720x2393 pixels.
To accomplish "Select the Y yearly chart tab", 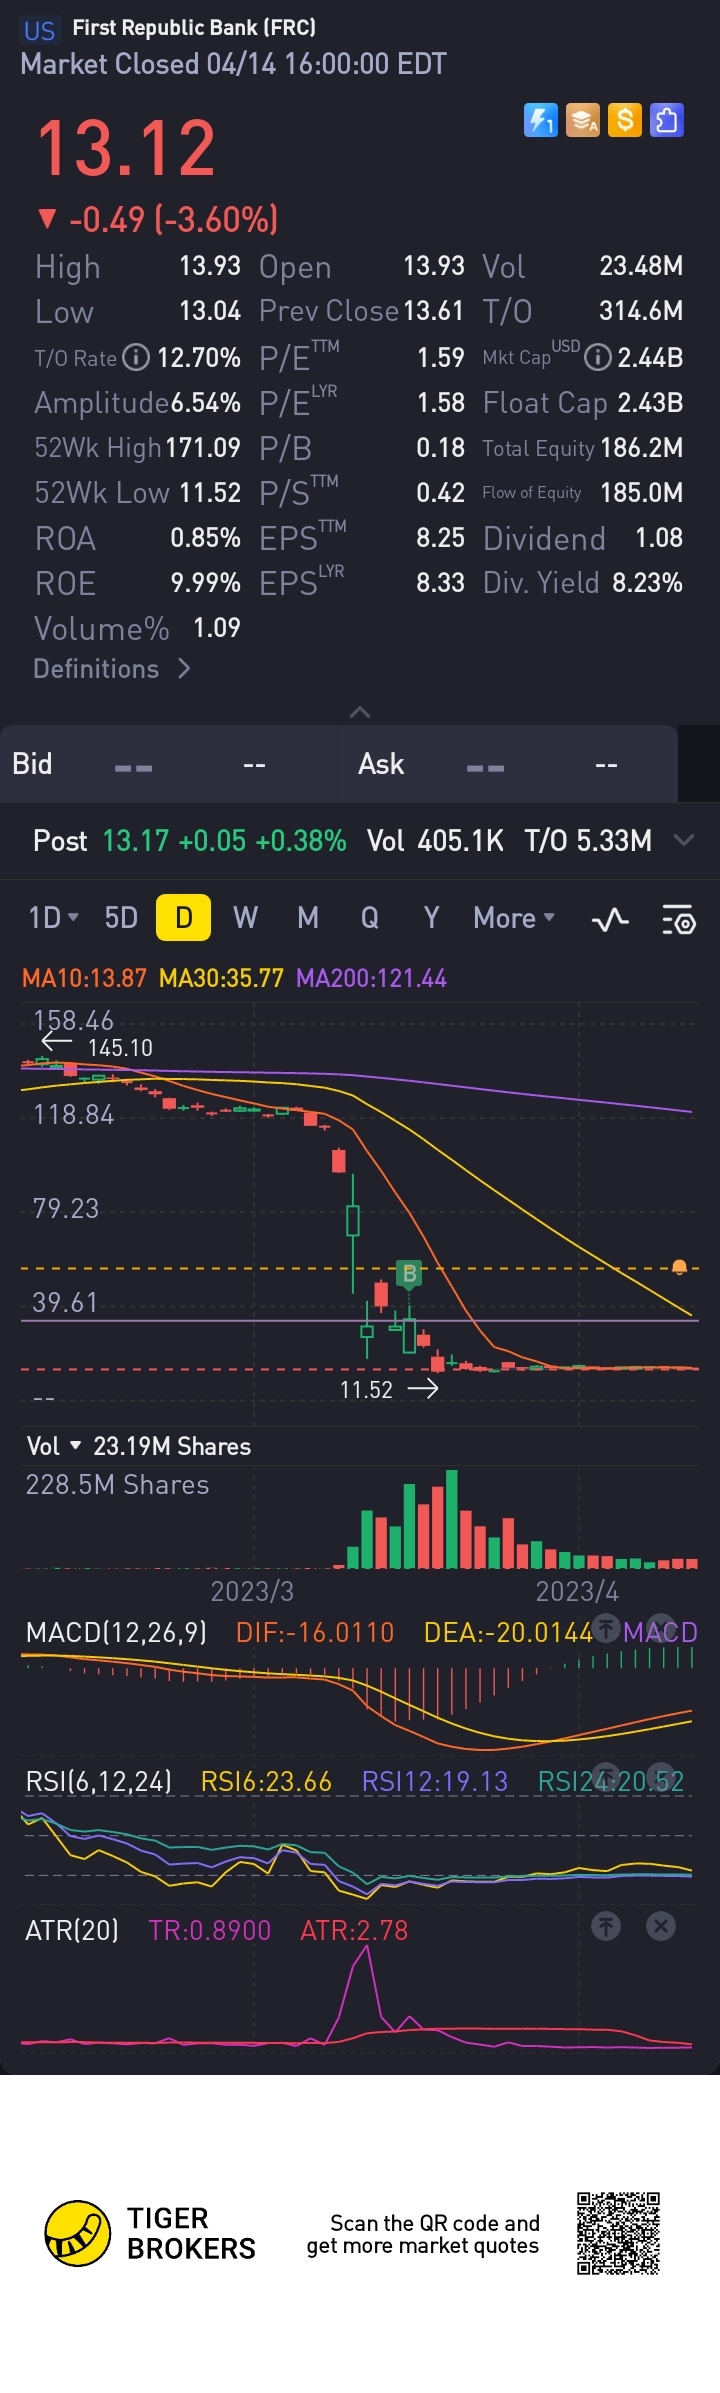I will [x=431, y=917].
